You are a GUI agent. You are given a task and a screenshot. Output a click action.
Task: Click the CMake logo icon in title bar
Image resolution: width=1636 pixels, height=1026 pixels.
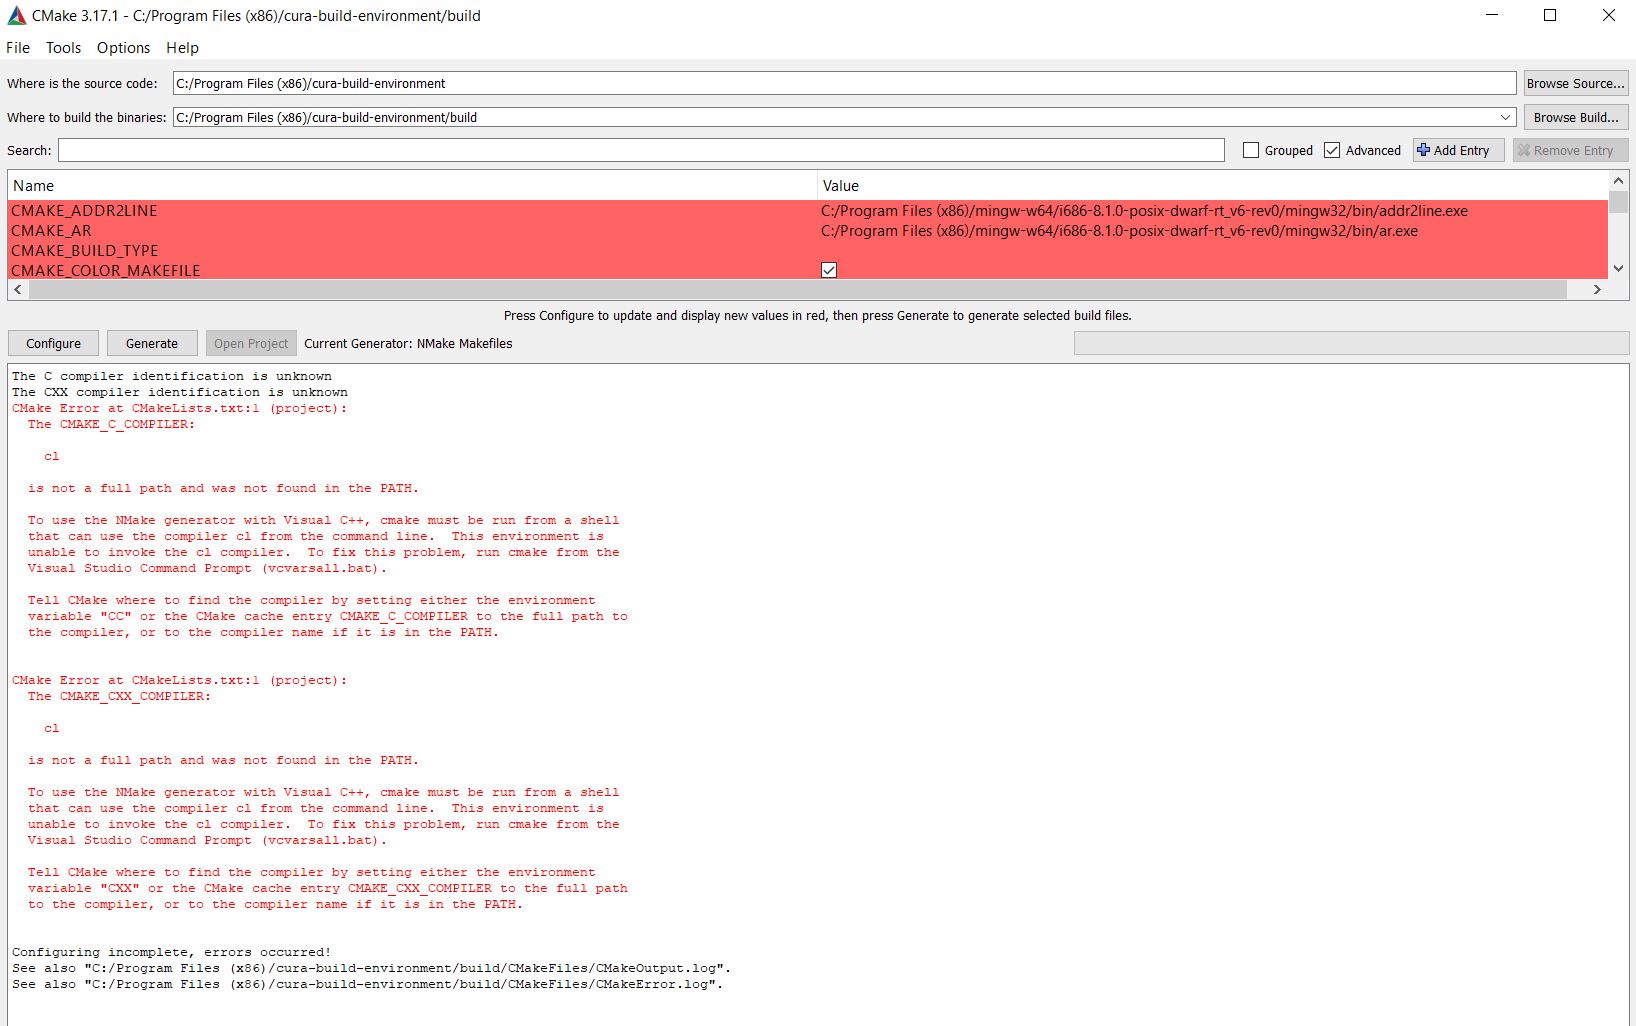[x=17, y=15]
